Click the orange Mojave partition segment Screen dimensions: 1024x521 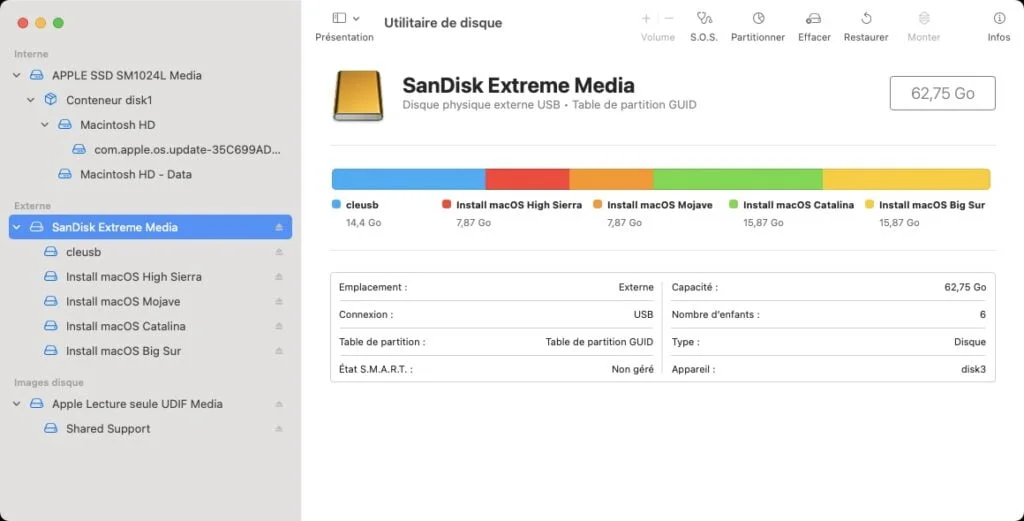click(x=611, y=179)
